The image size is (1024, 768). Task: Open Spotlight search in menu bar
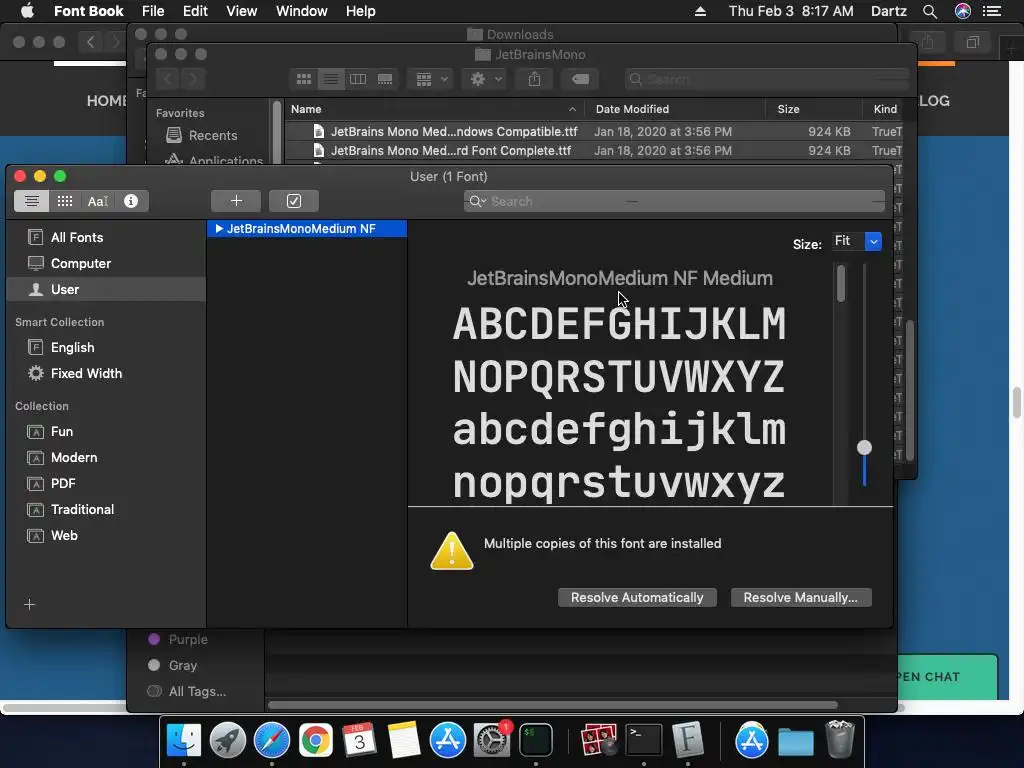click(930, 11)
